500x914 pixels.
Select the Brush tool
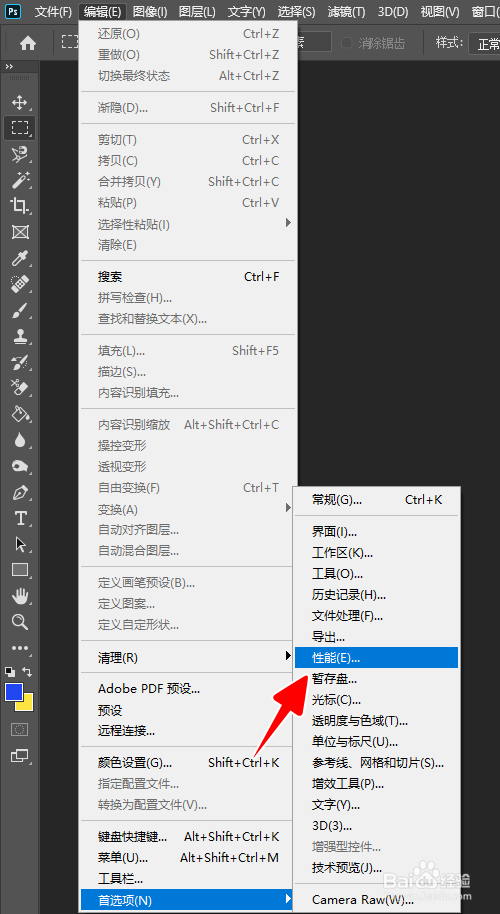(x=20, y=311)
